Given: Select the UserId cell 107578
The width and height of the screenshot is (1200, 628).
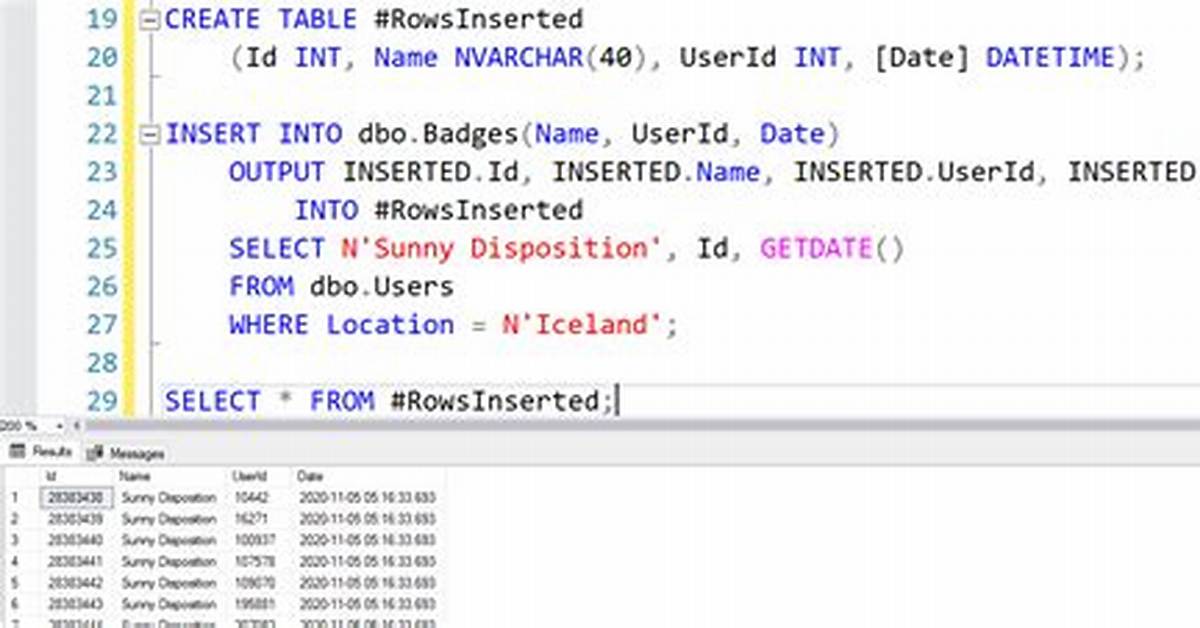Looking at the screenshot, I should click(259, 562).
